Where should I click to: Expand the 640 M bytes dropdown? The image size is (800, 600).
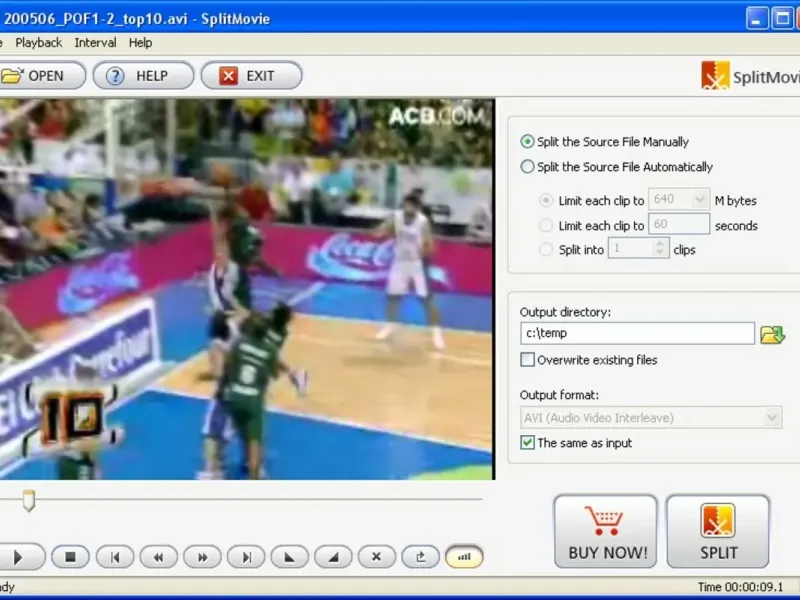point(700,199)
